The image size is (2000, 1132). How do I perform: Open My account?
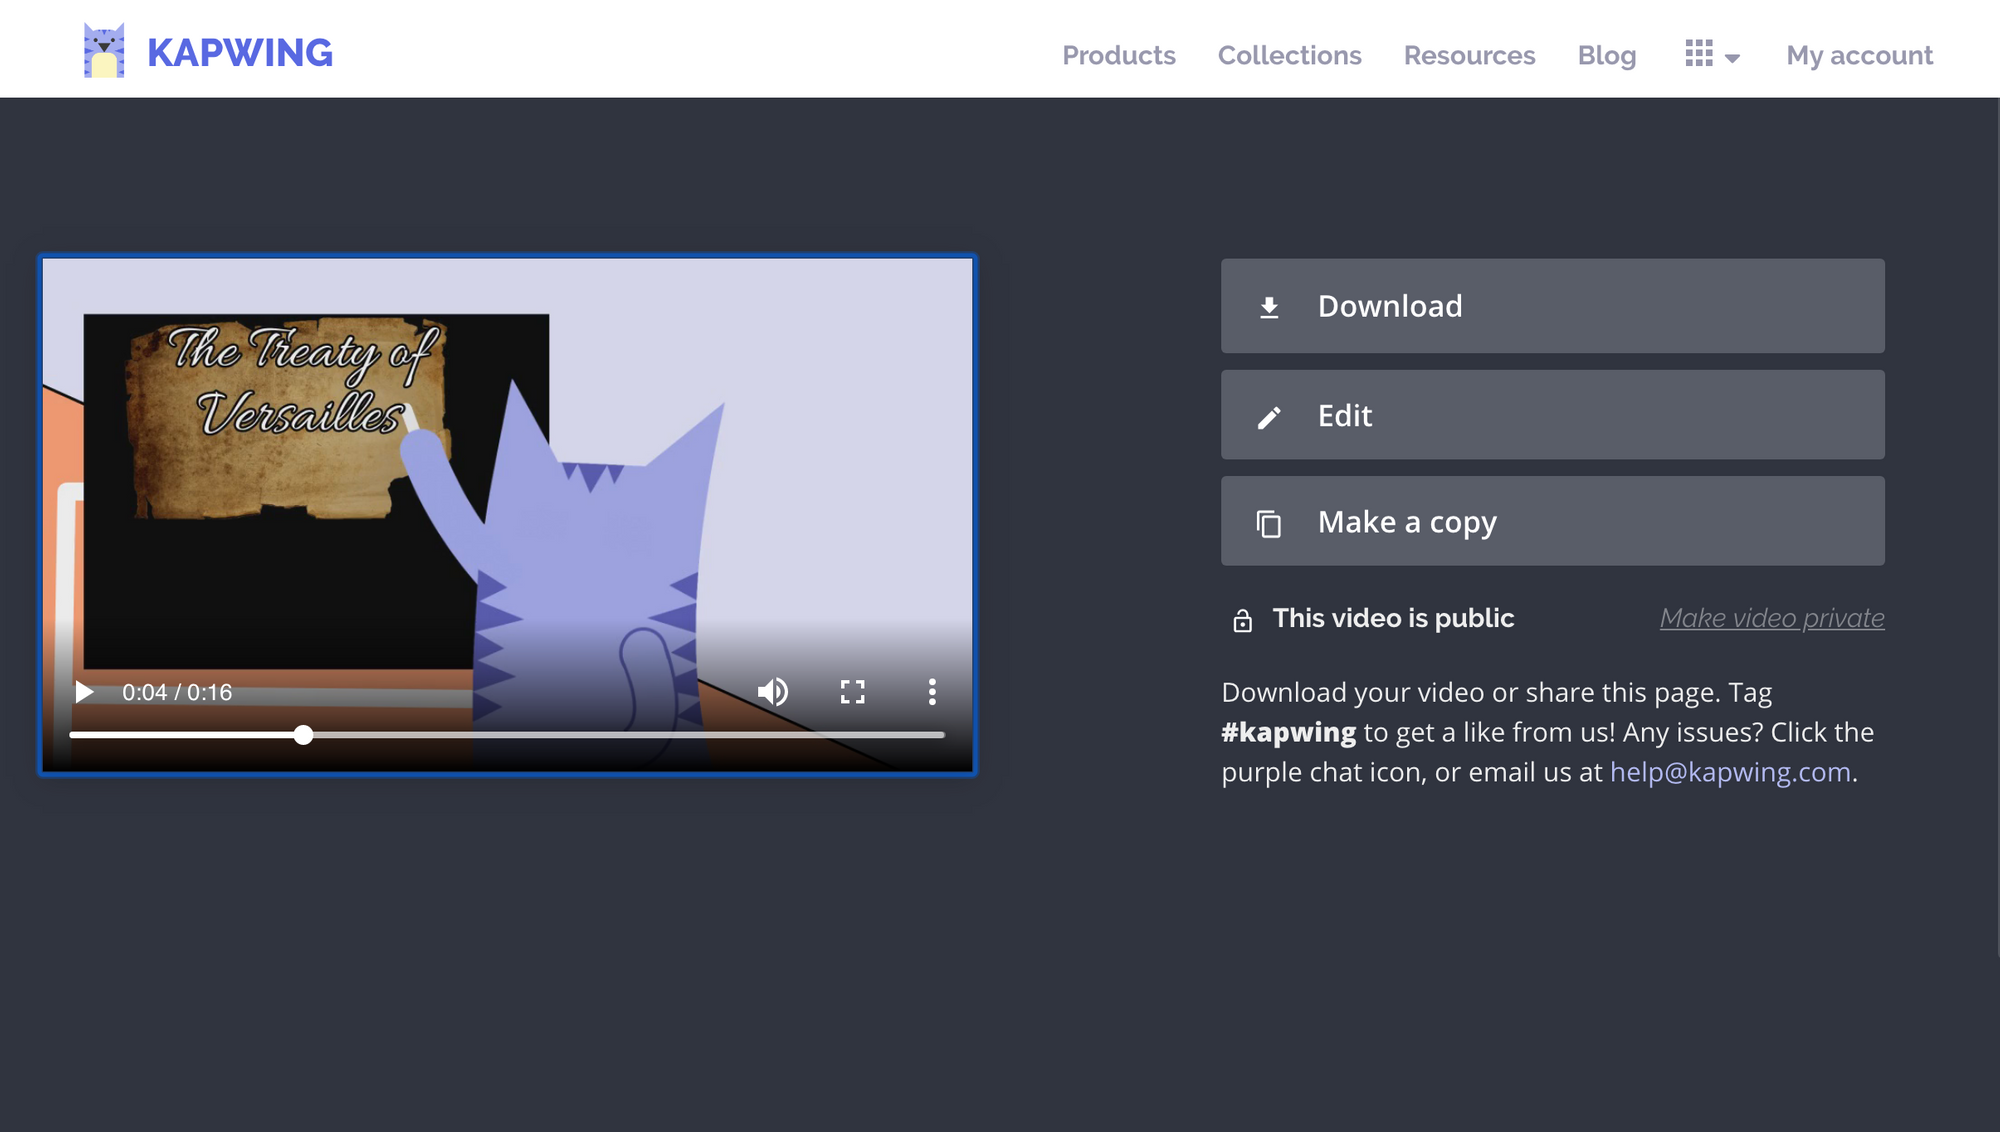tap(1859, 55)
